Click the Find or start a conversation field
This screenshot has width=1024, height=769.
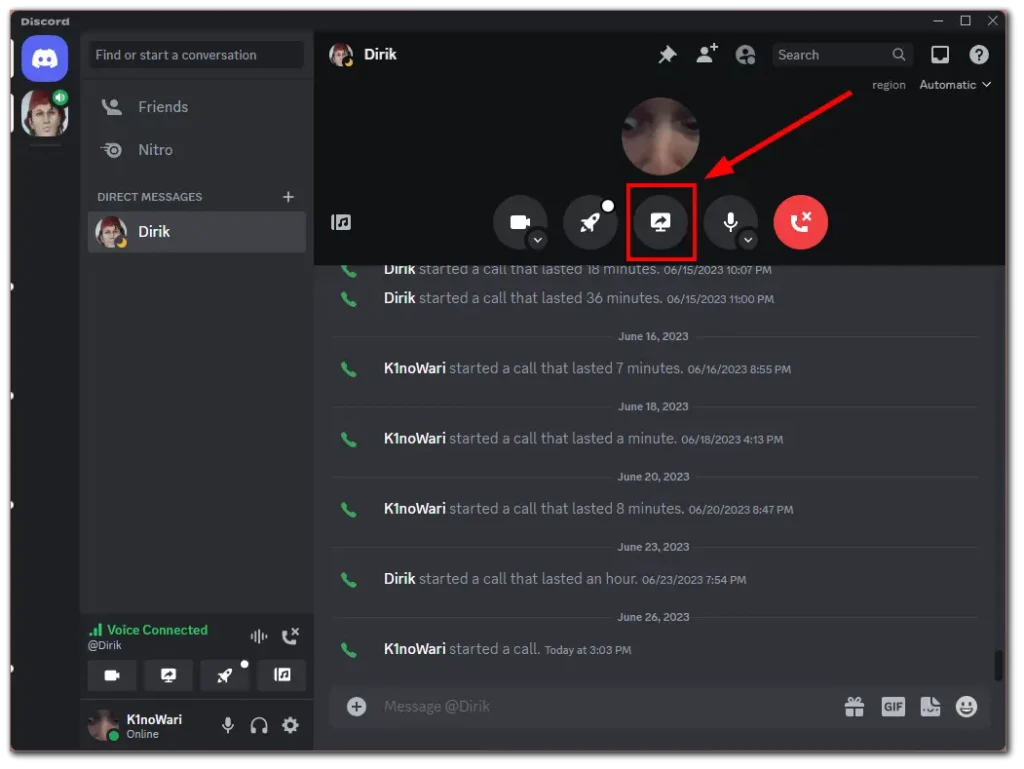(x=196, y=55)
